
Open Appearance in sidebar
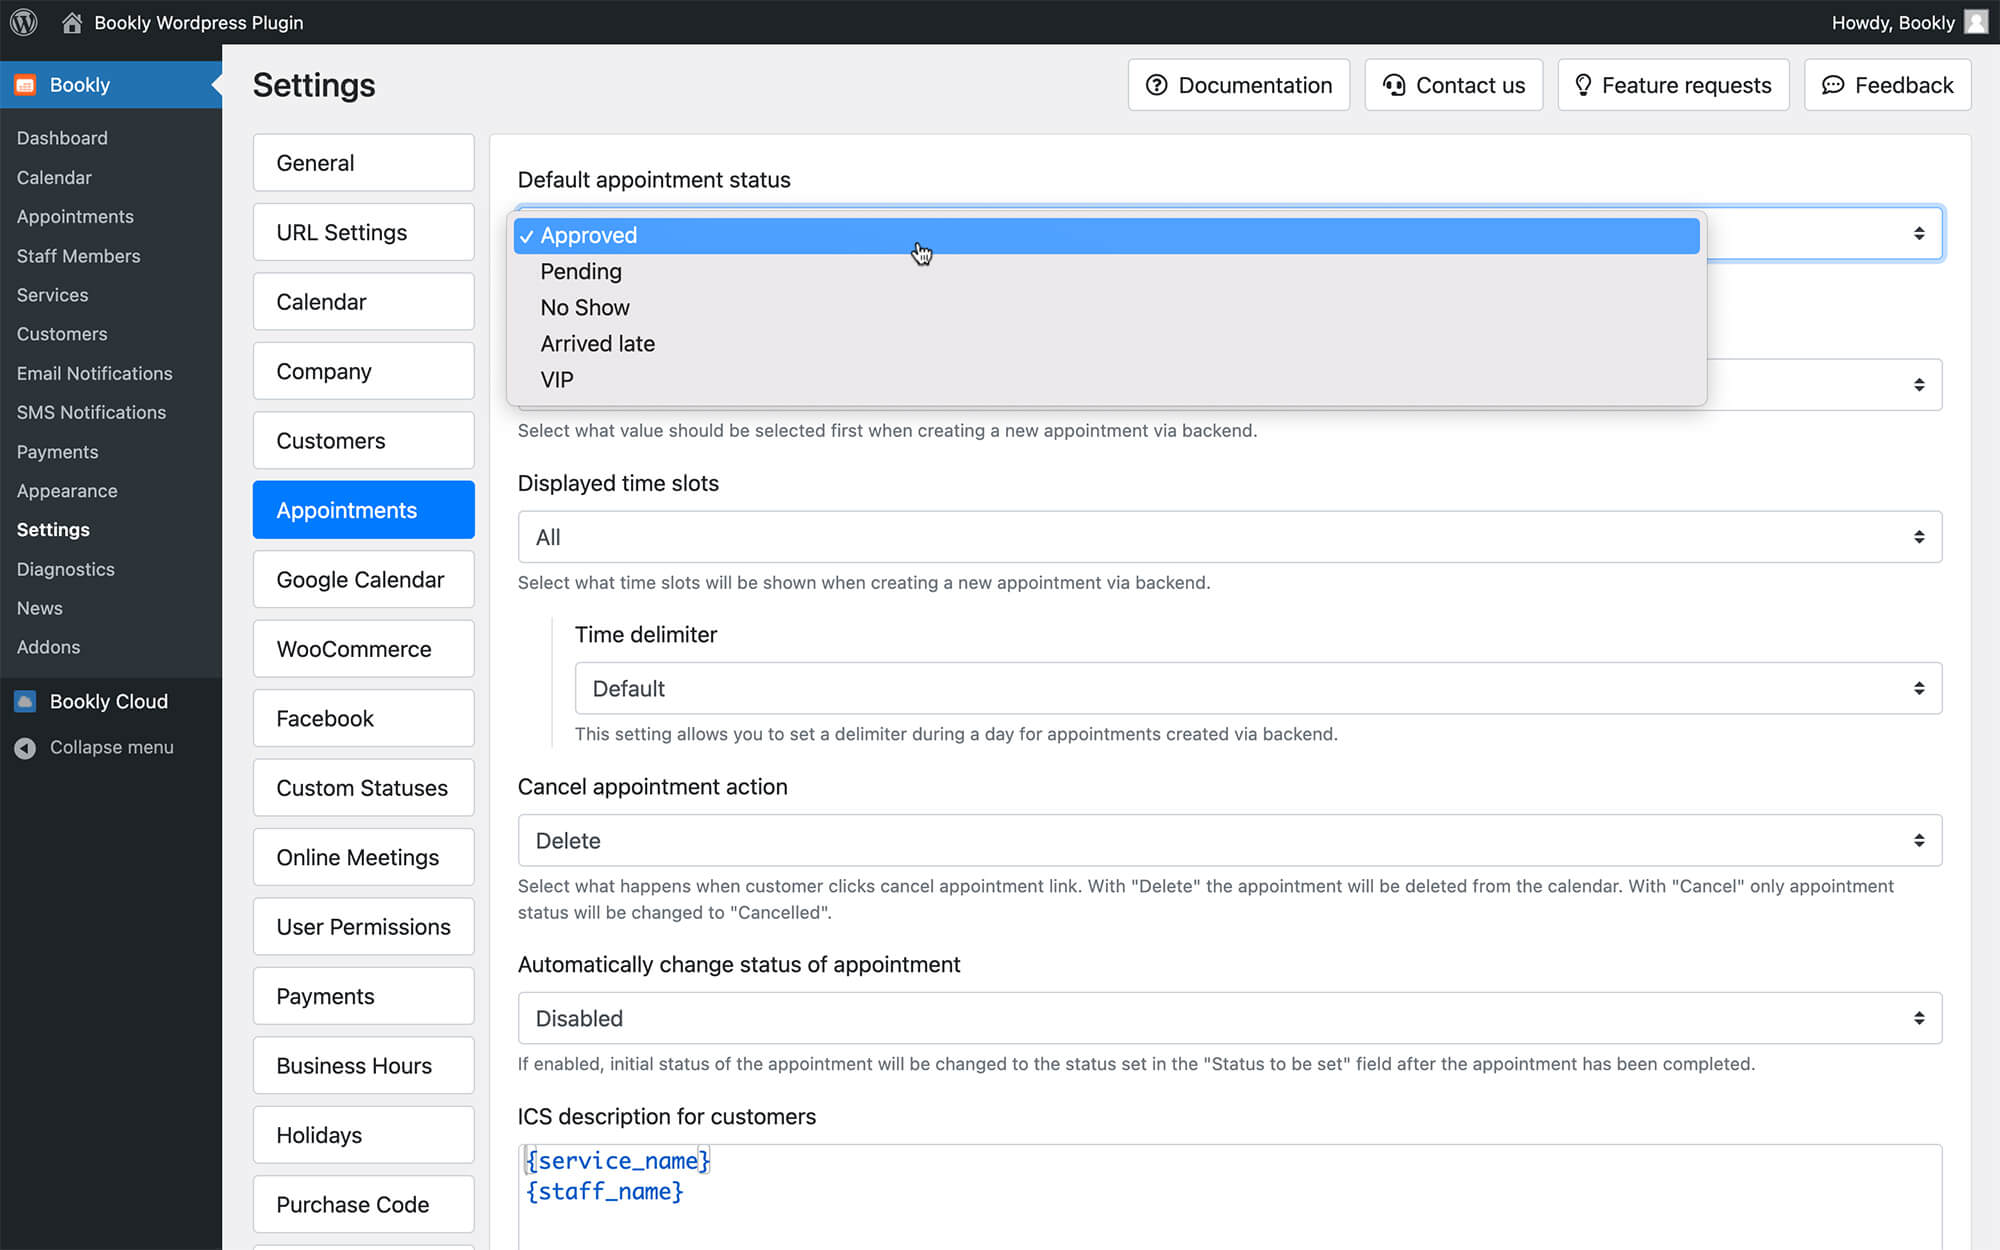click(67, 491)
